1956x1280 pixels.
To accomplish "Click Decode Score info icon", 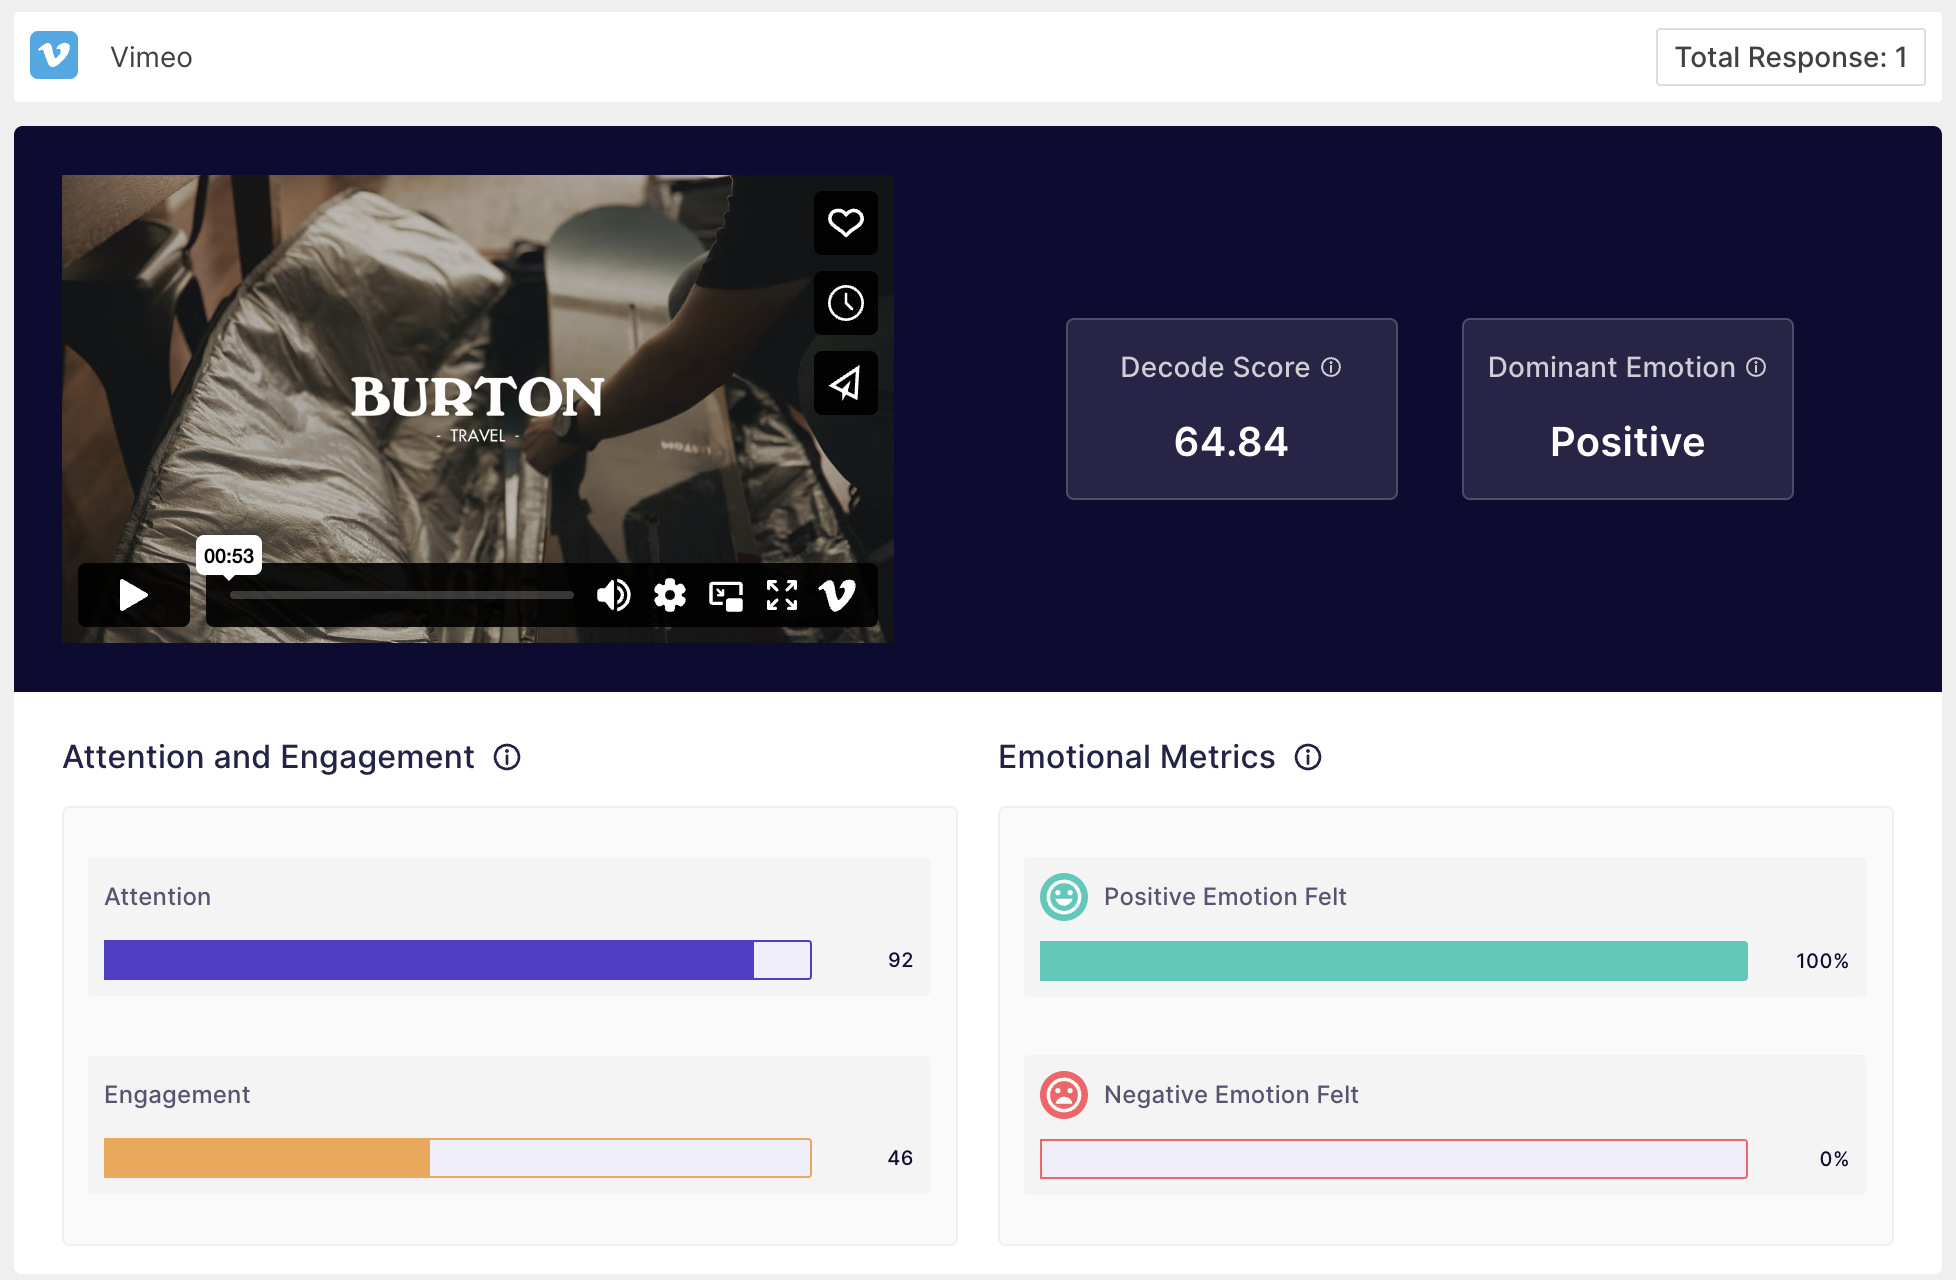I will point(1331,367).
